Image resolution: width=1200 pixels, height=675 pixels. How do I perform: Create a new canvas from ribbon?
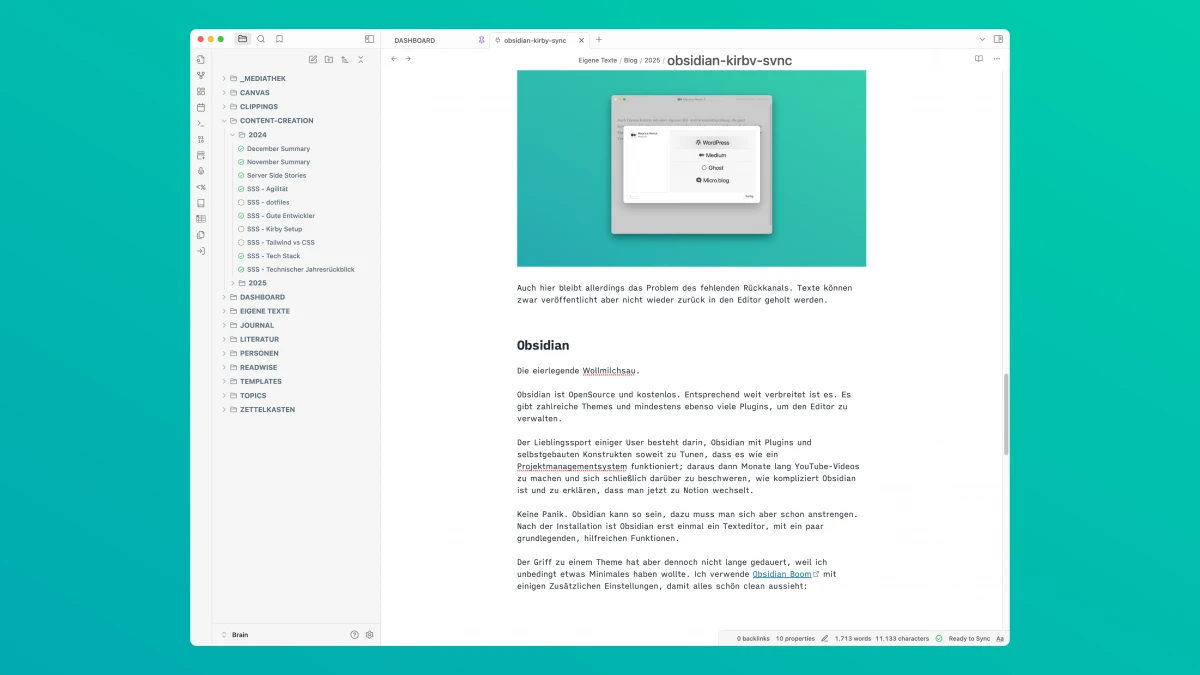[201, 91]
